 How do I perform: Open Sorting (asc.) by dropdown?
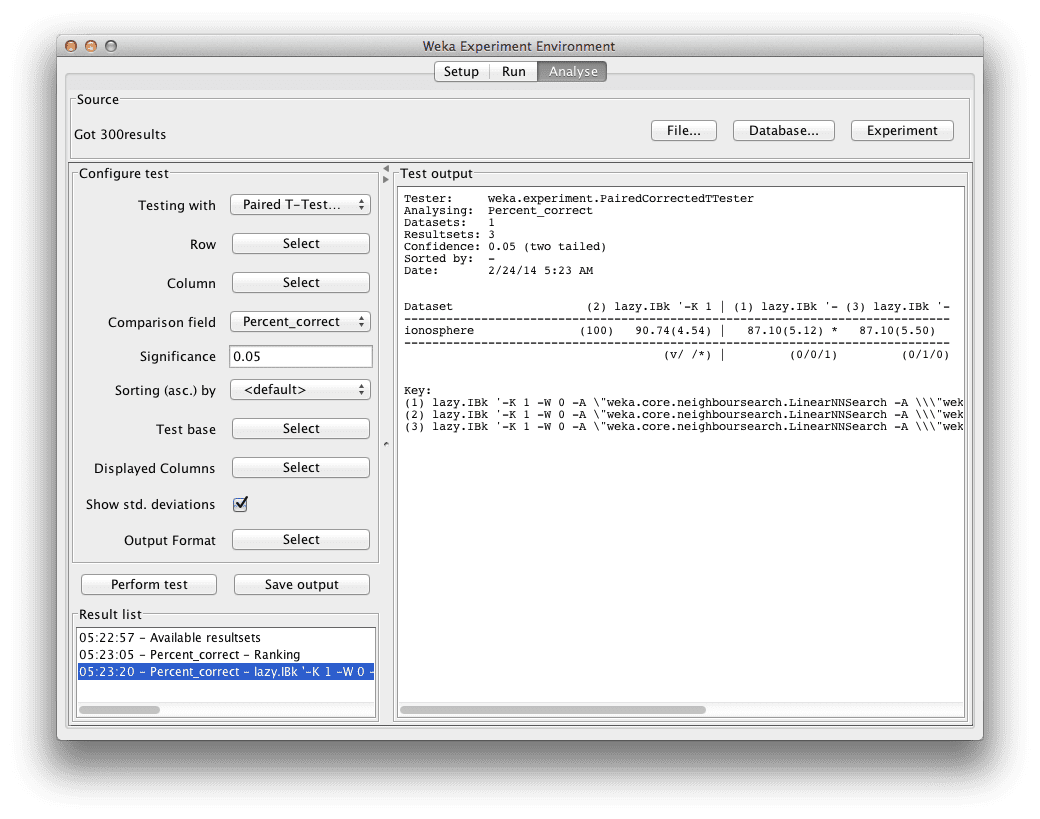tap(300, 390)
